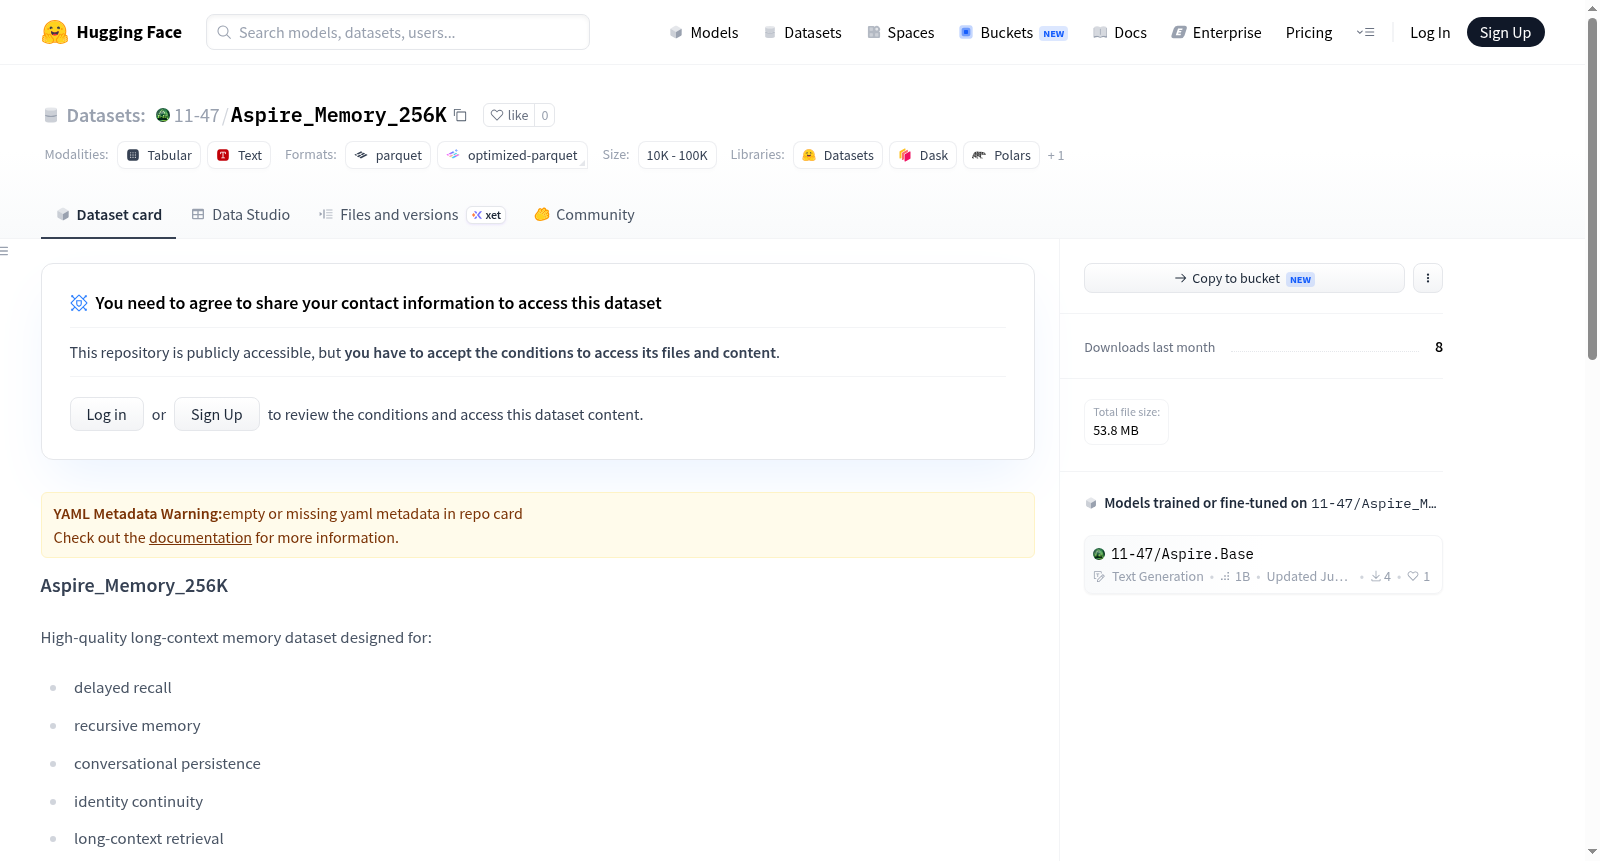Like the Aspire_Memory_256K dataset
1600x861 pixels.
point(509,115)
